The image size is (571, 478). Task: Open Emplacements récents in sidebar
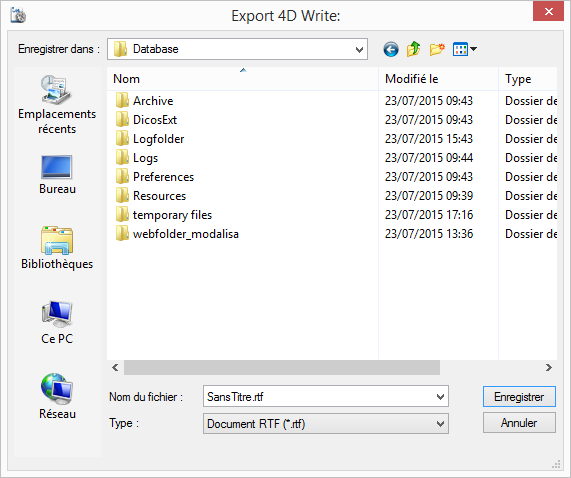coord(57,104)
